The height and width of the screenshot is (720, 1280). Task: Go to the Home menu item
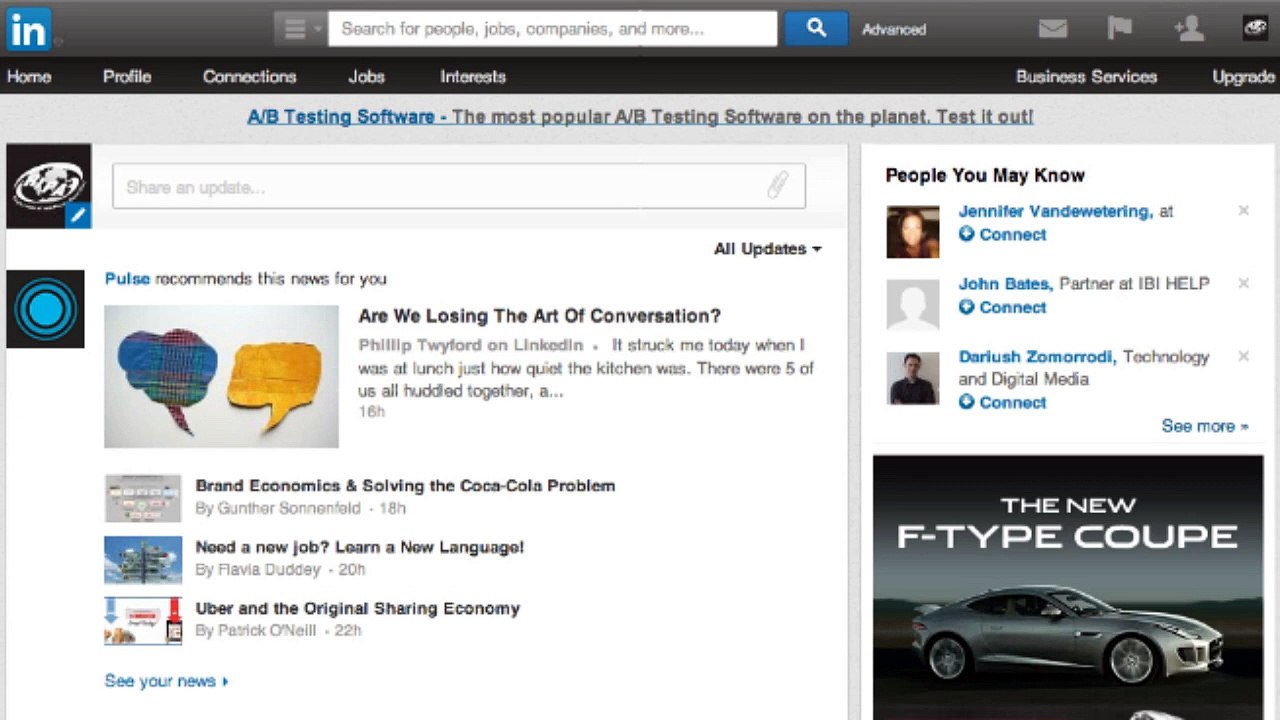pyautogui.click(x=29, y=76)
